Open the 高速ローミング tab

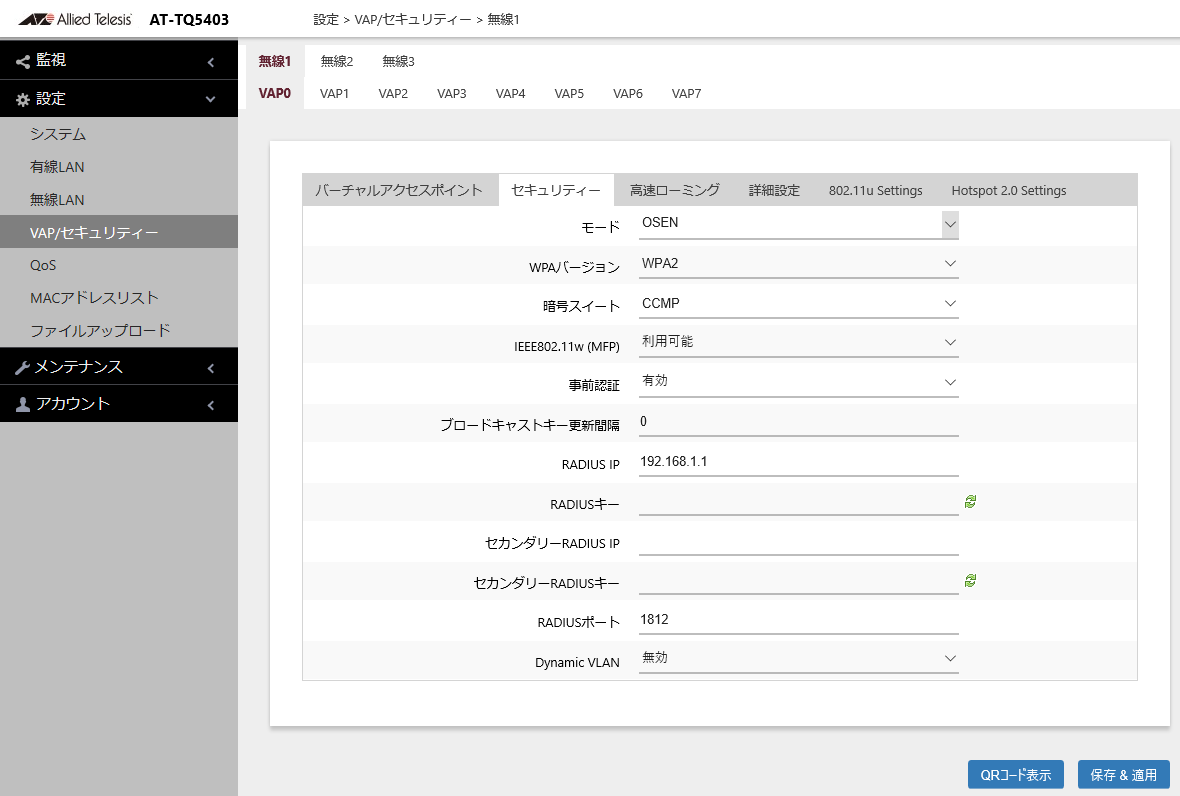pyautogui.click(x=675, y=190)
